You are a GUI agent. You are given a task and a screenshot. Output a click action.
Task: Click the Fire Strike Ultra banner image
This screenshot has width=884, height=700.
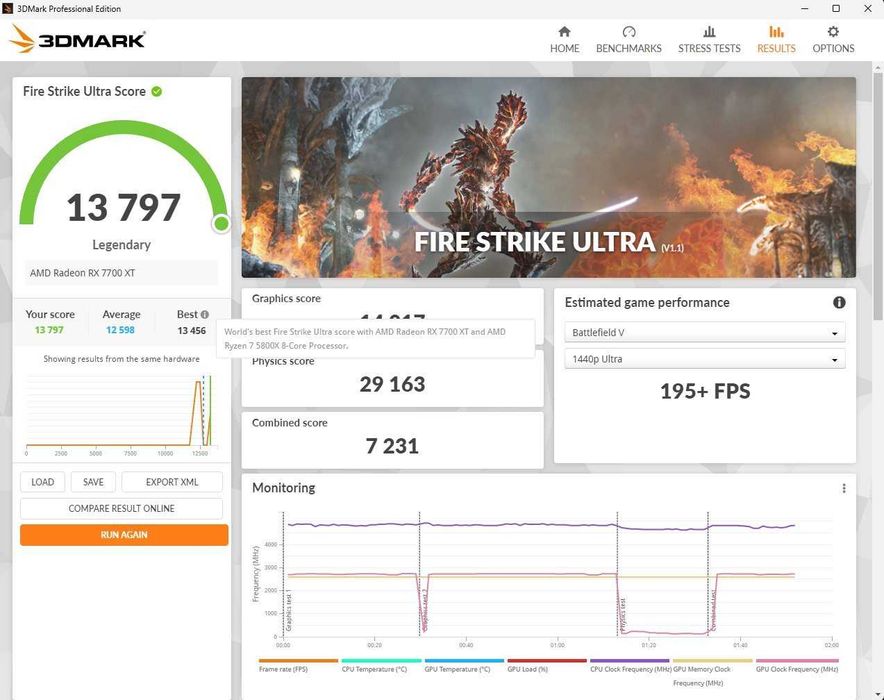549,177
